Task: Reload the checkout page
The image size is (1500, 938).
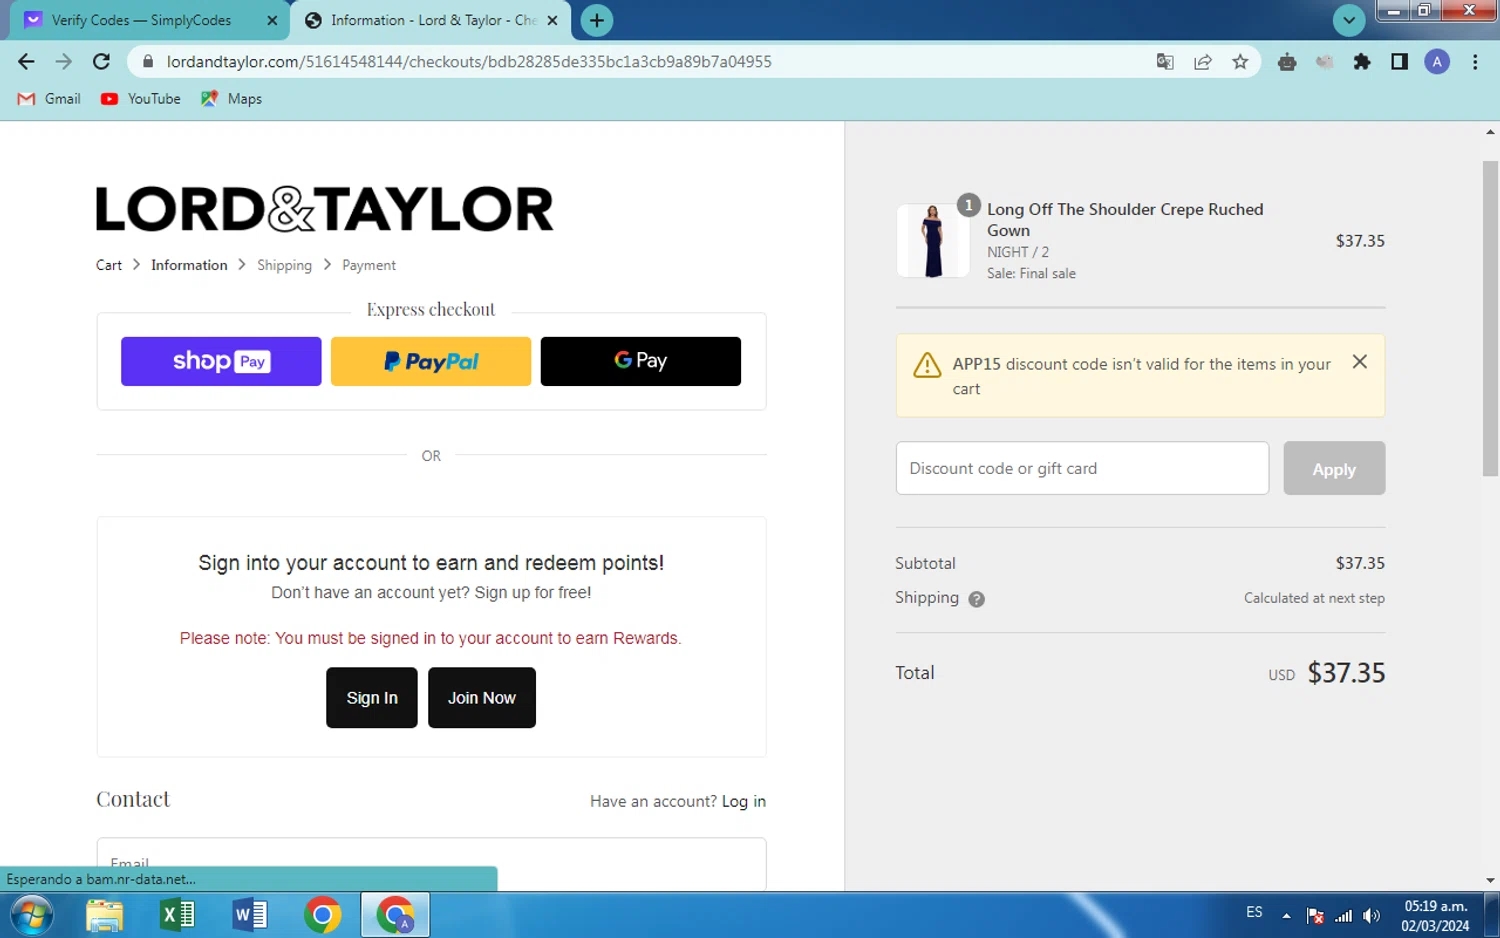Action: (x=101, y=62)
